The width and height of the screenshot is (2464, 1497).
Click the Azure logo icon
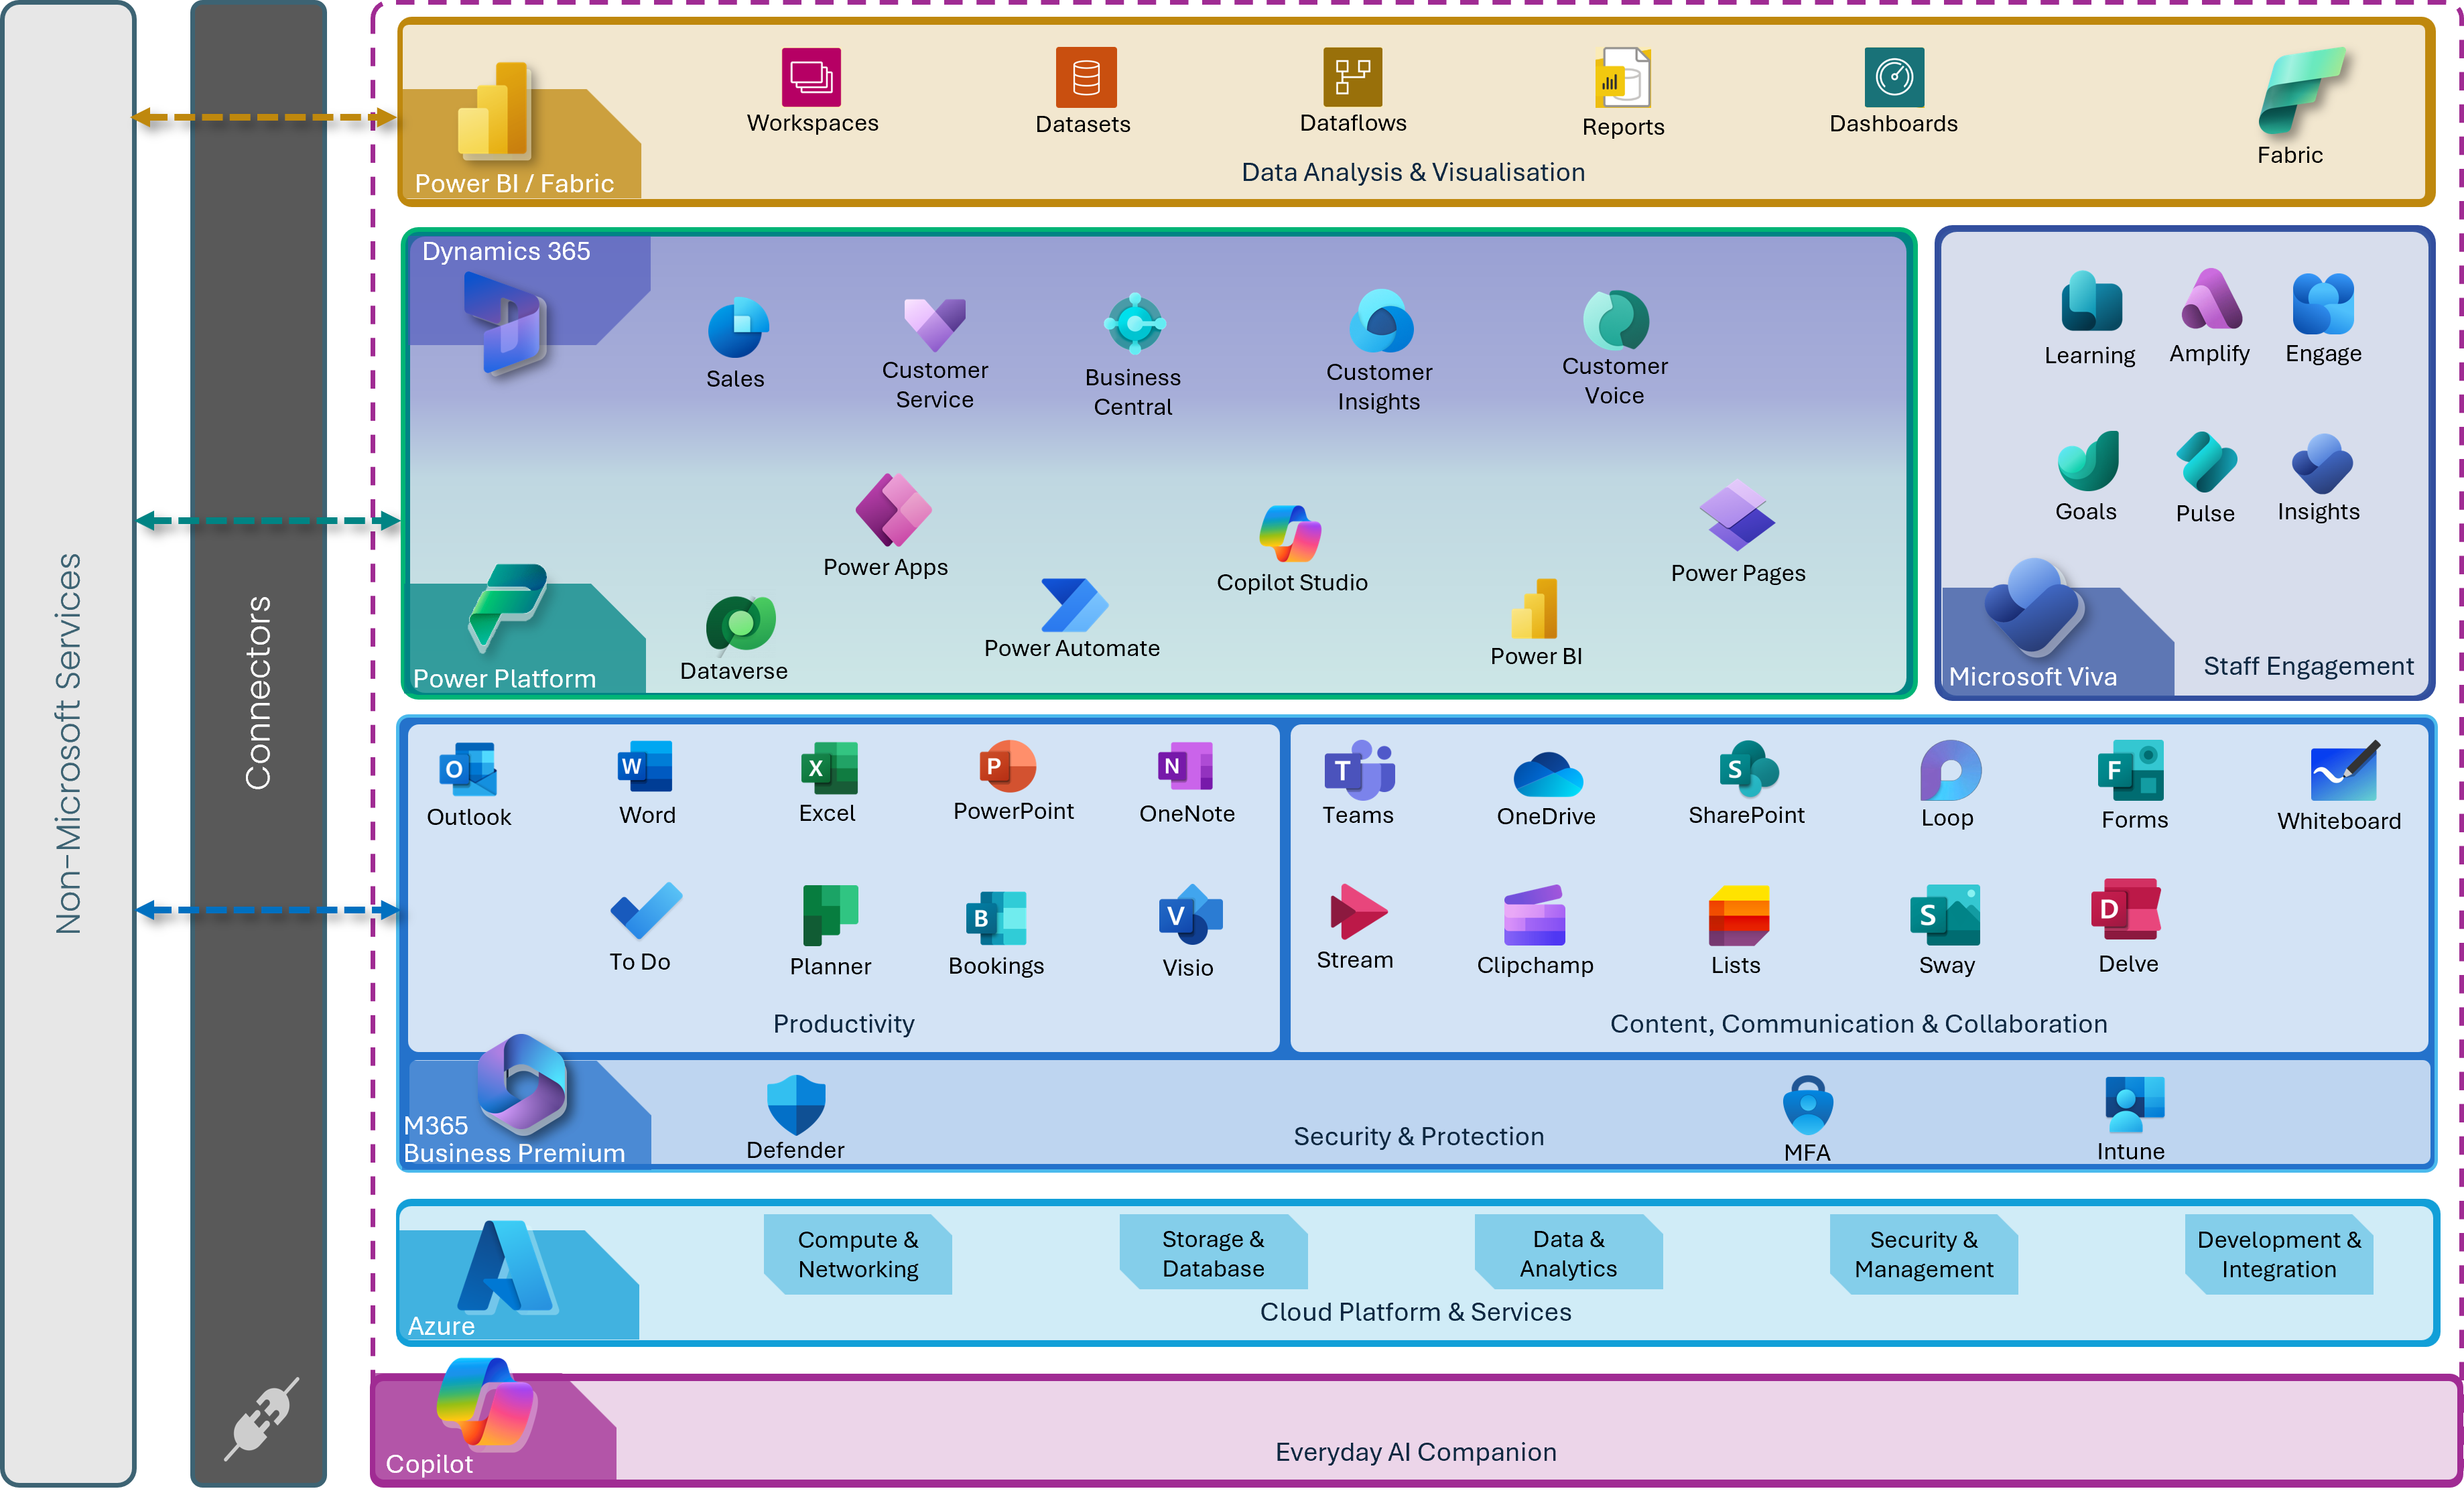507,1266
